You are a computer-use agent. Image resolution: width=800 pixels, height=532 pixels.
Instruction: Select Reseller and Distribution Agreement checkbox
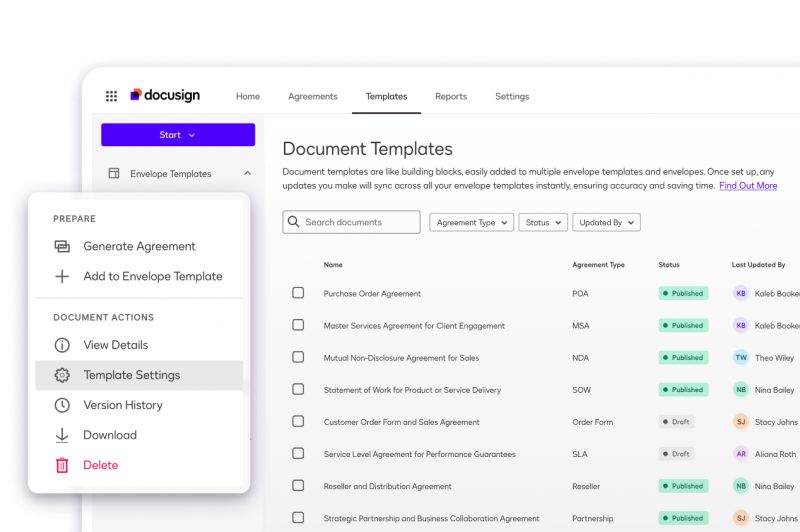[x=298, y=486]
